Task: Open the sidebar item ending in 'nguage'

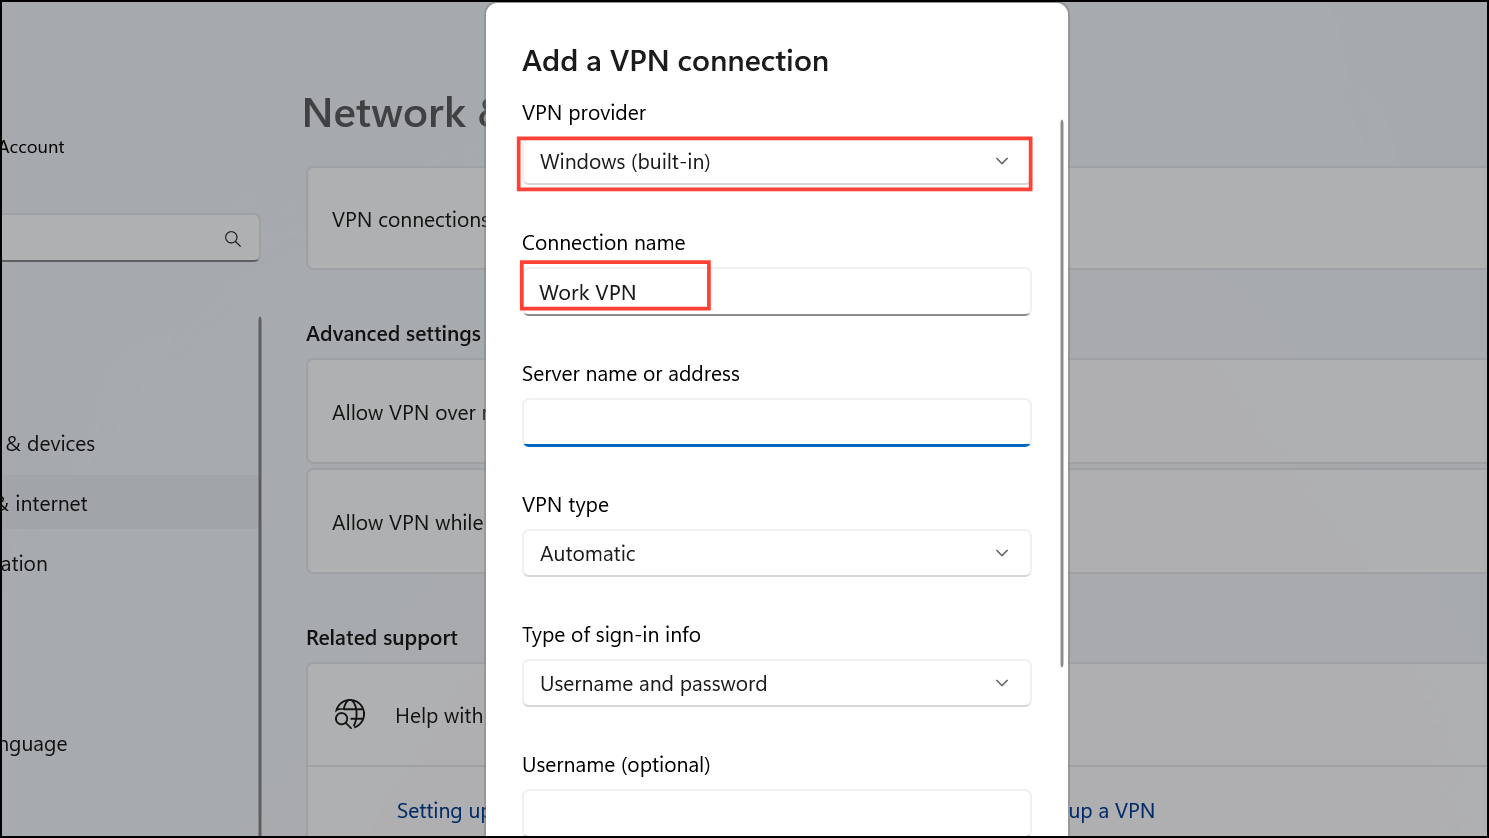Action: click(34, 744)
